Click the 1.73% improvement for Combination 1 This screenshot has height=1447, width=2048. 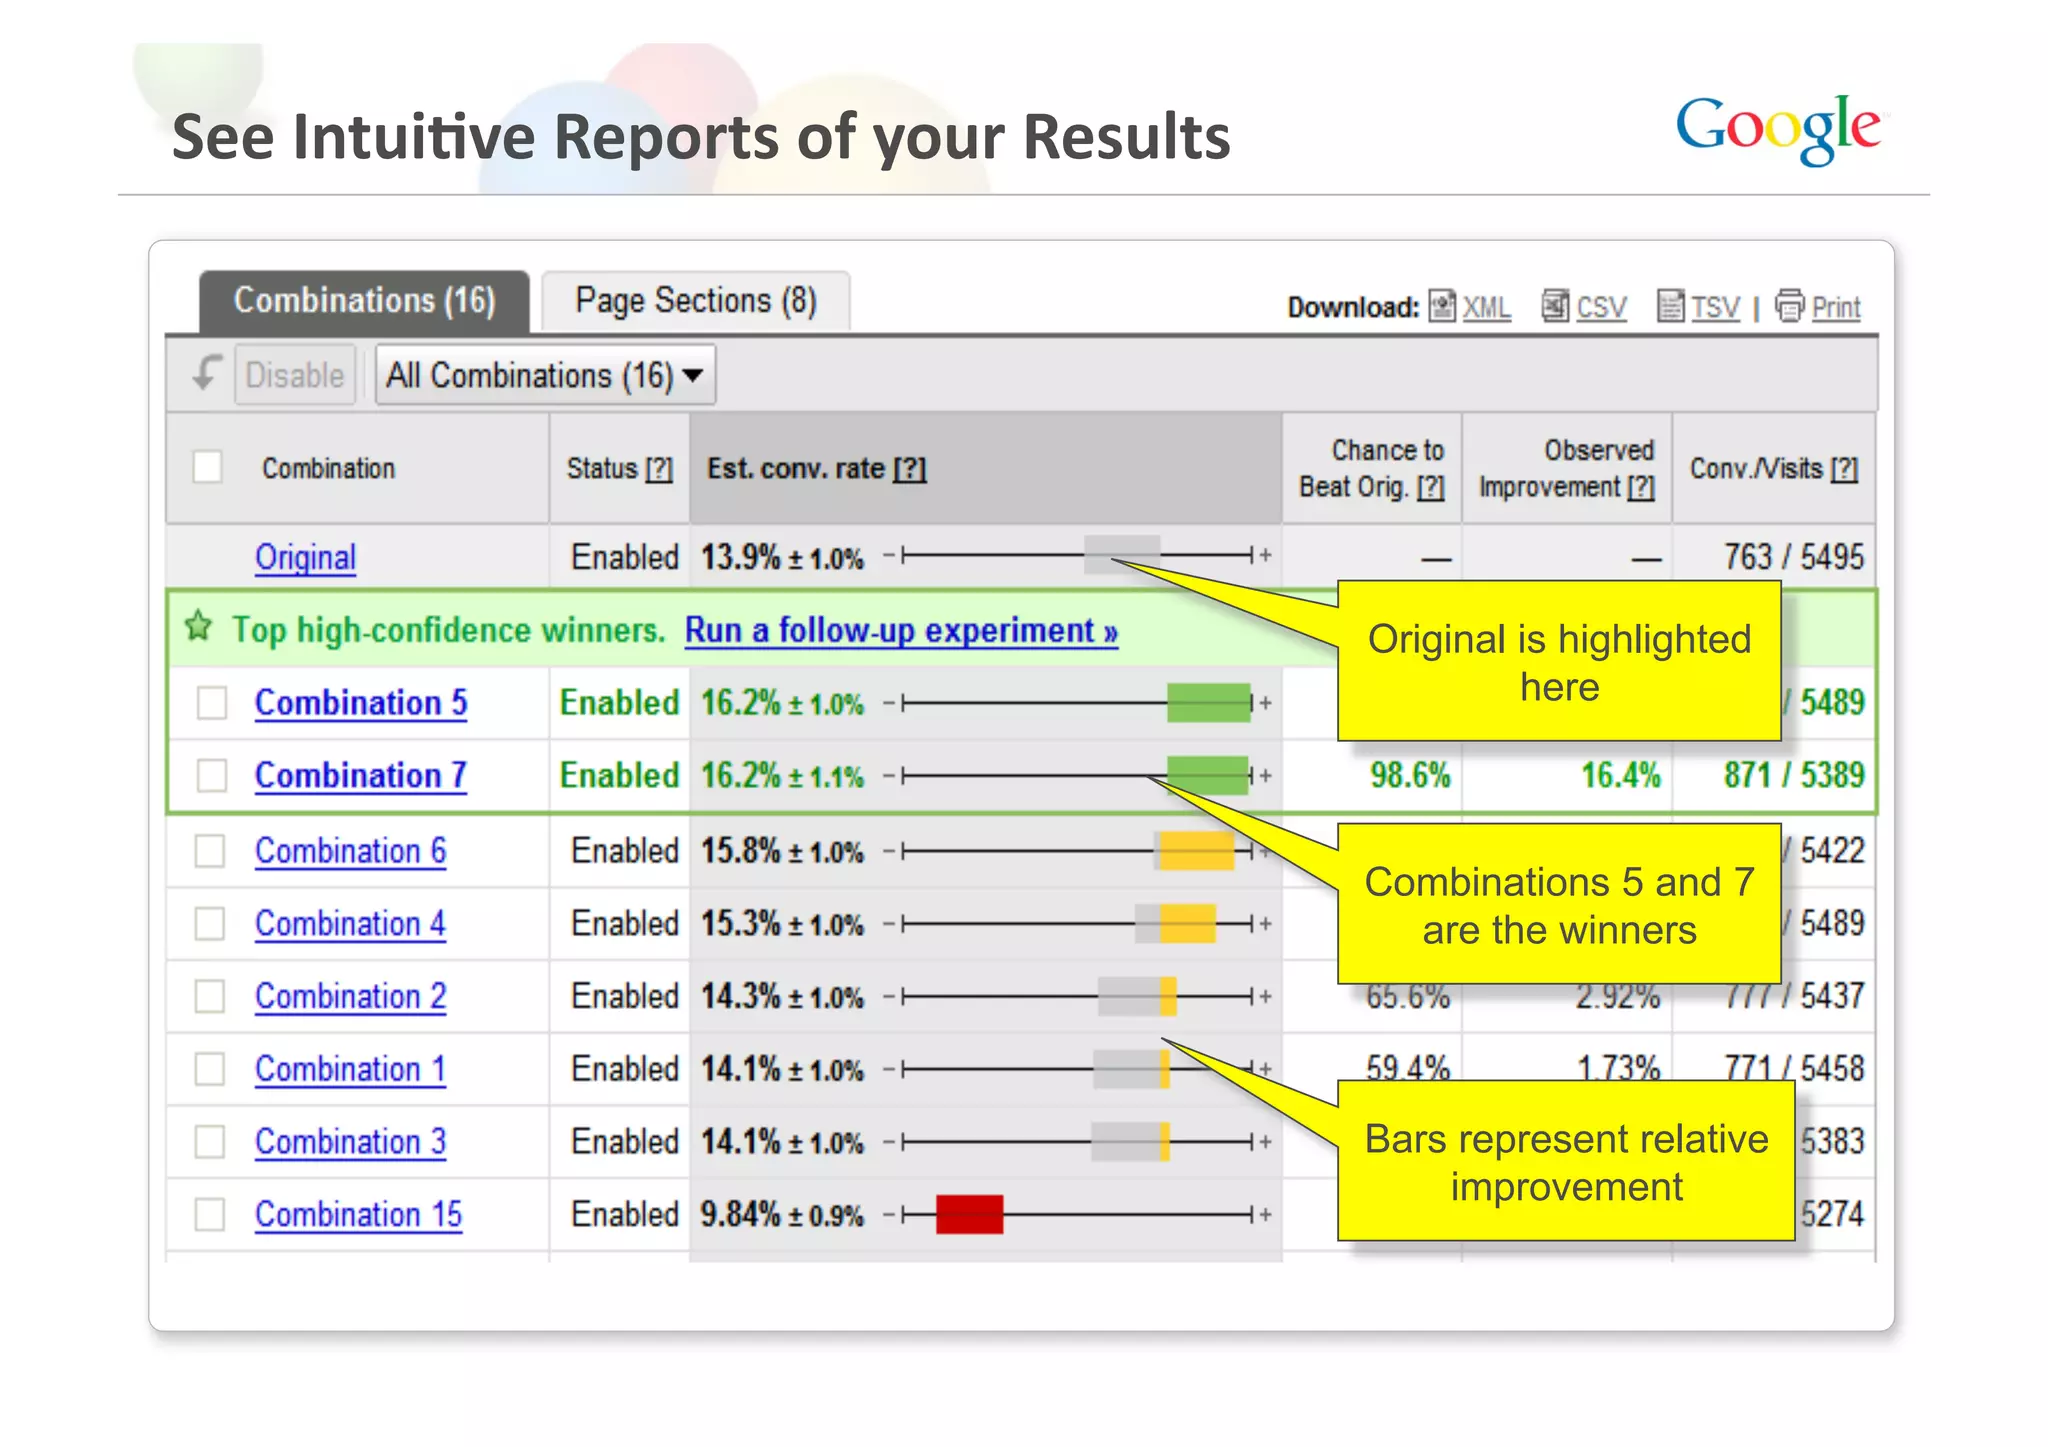pos(1619,1066)
